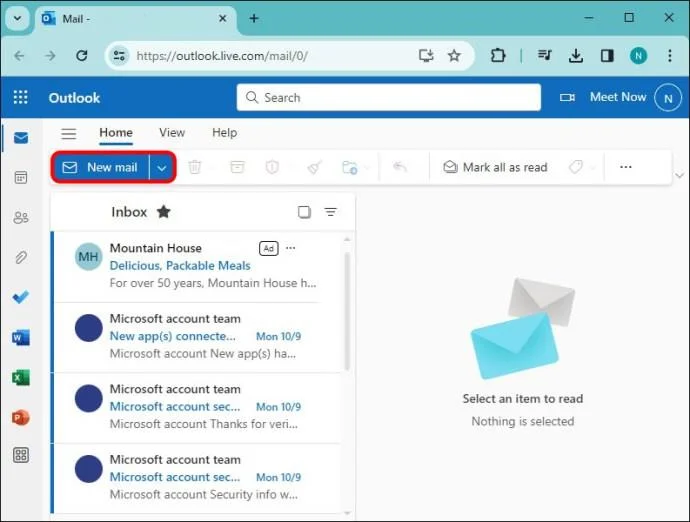Open ellipsis options on Mountain House ad

click(290, 248)
